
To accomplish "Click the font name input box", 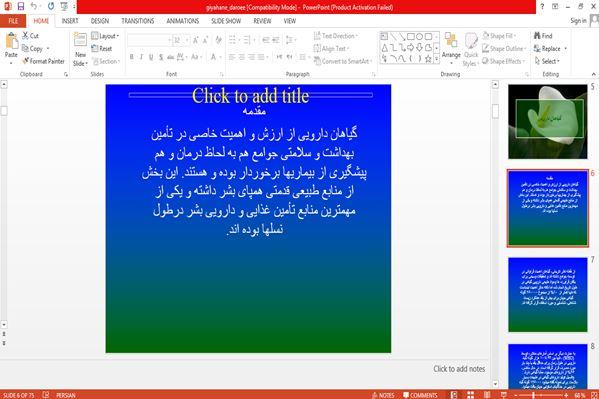I will [149, 40].
